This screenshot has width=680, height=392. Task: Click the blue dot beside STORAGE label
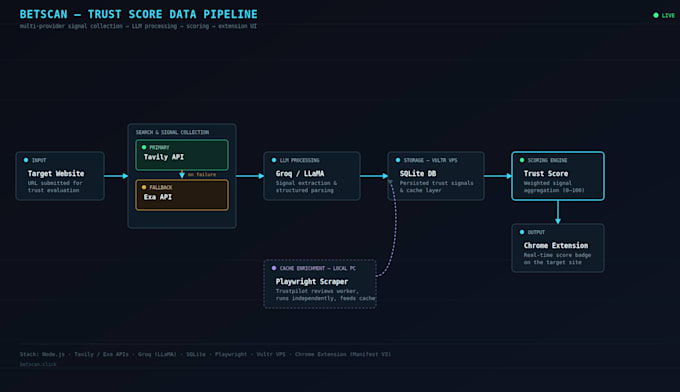tap(398, 160)
